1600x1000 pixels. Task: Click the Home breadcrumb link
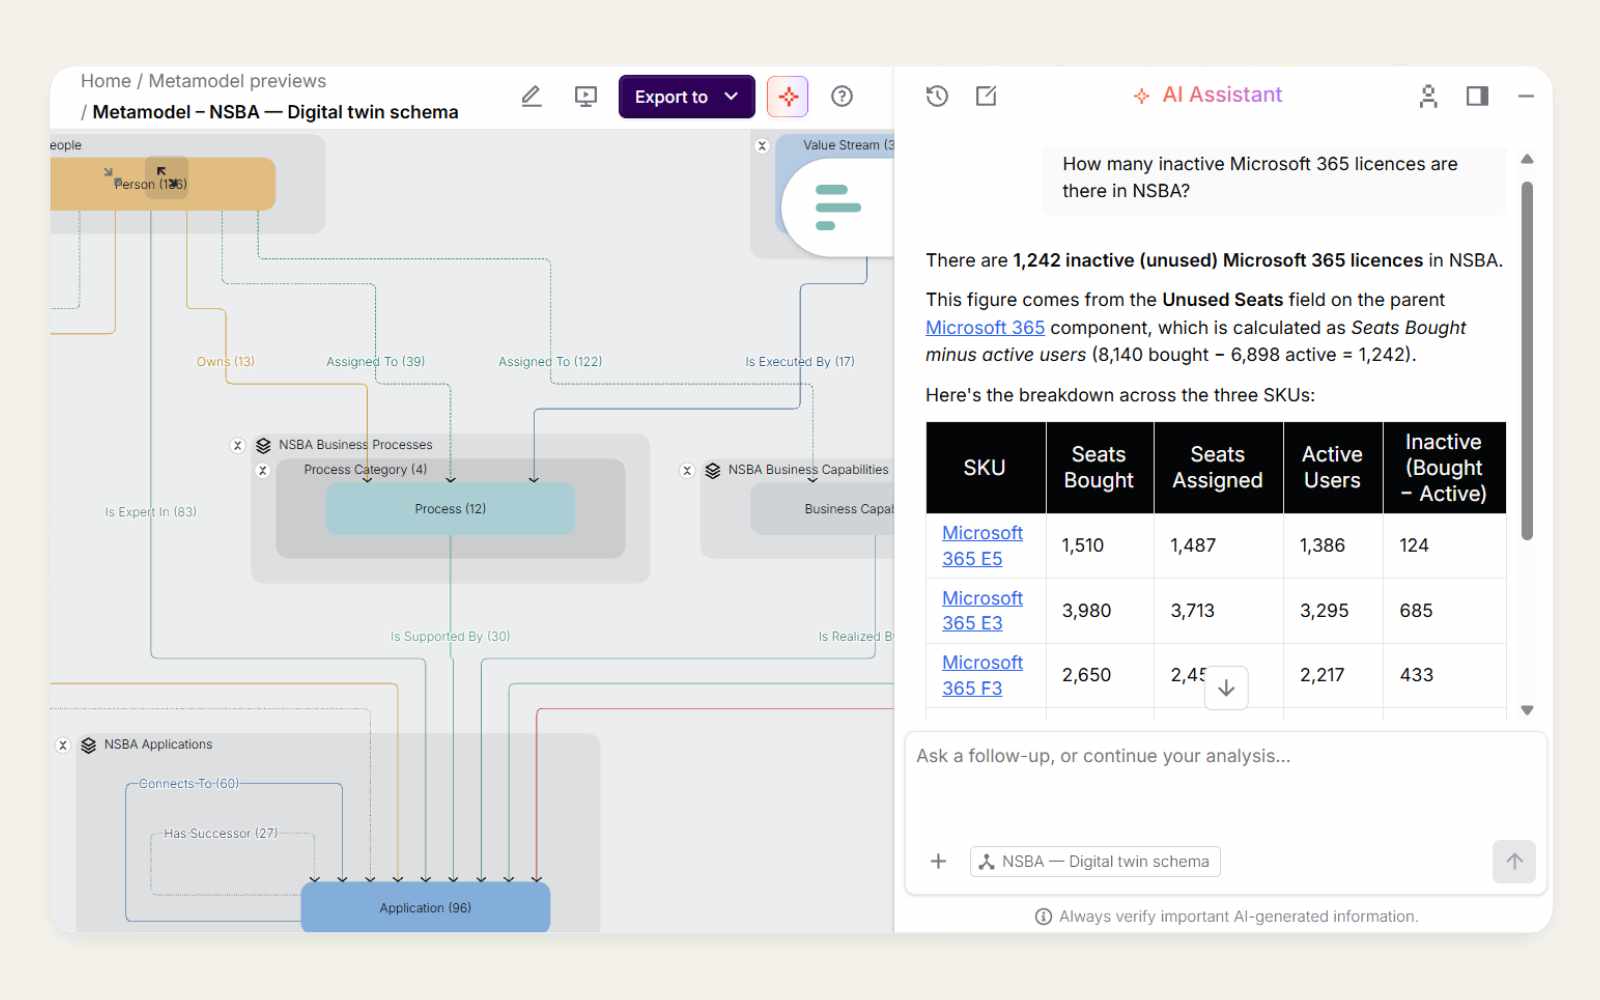pos(106,81)
